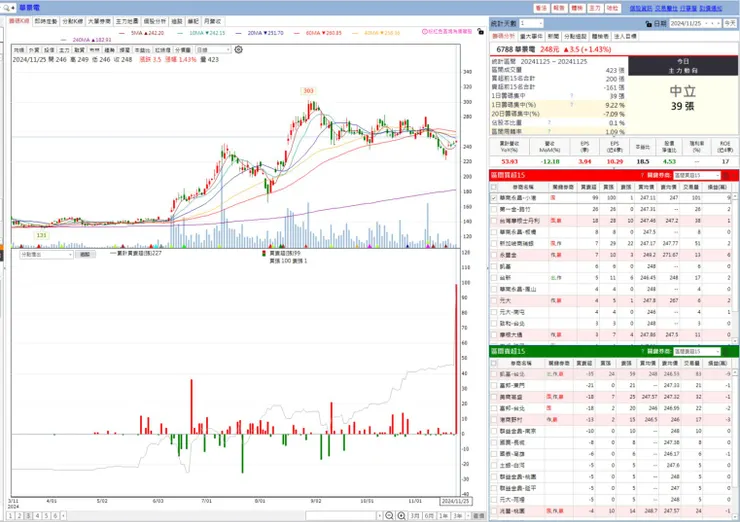Click the zoom out magnifier below chart
The height and width of the screenshot is (522, 740).
click(x=389, y=515)
